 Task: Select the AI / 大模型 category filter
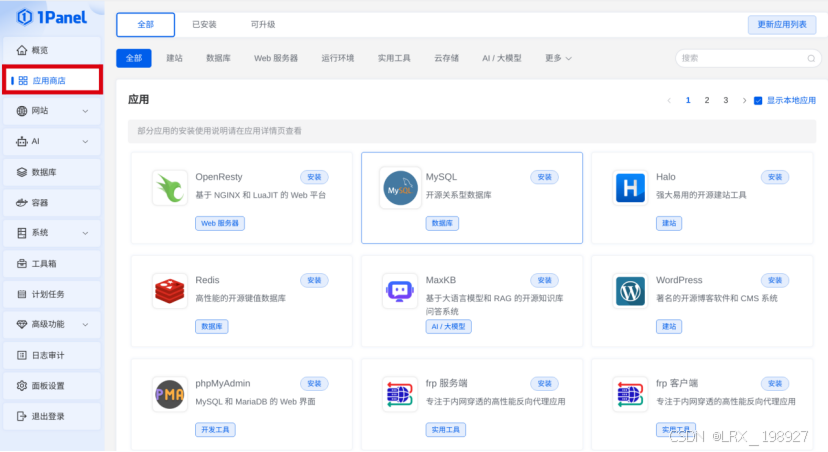[x=502, y=58]
